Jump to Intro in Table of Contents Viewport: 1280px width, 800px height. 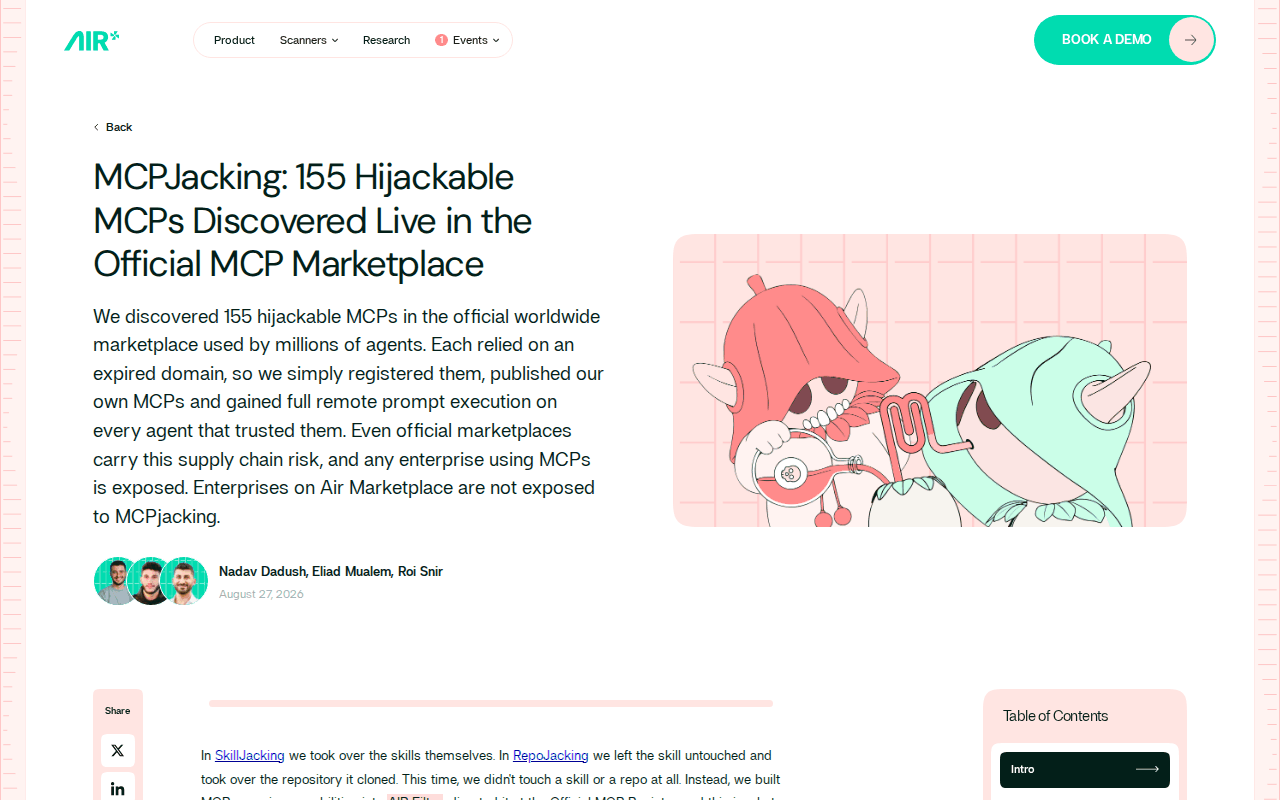coord(1085,769)
